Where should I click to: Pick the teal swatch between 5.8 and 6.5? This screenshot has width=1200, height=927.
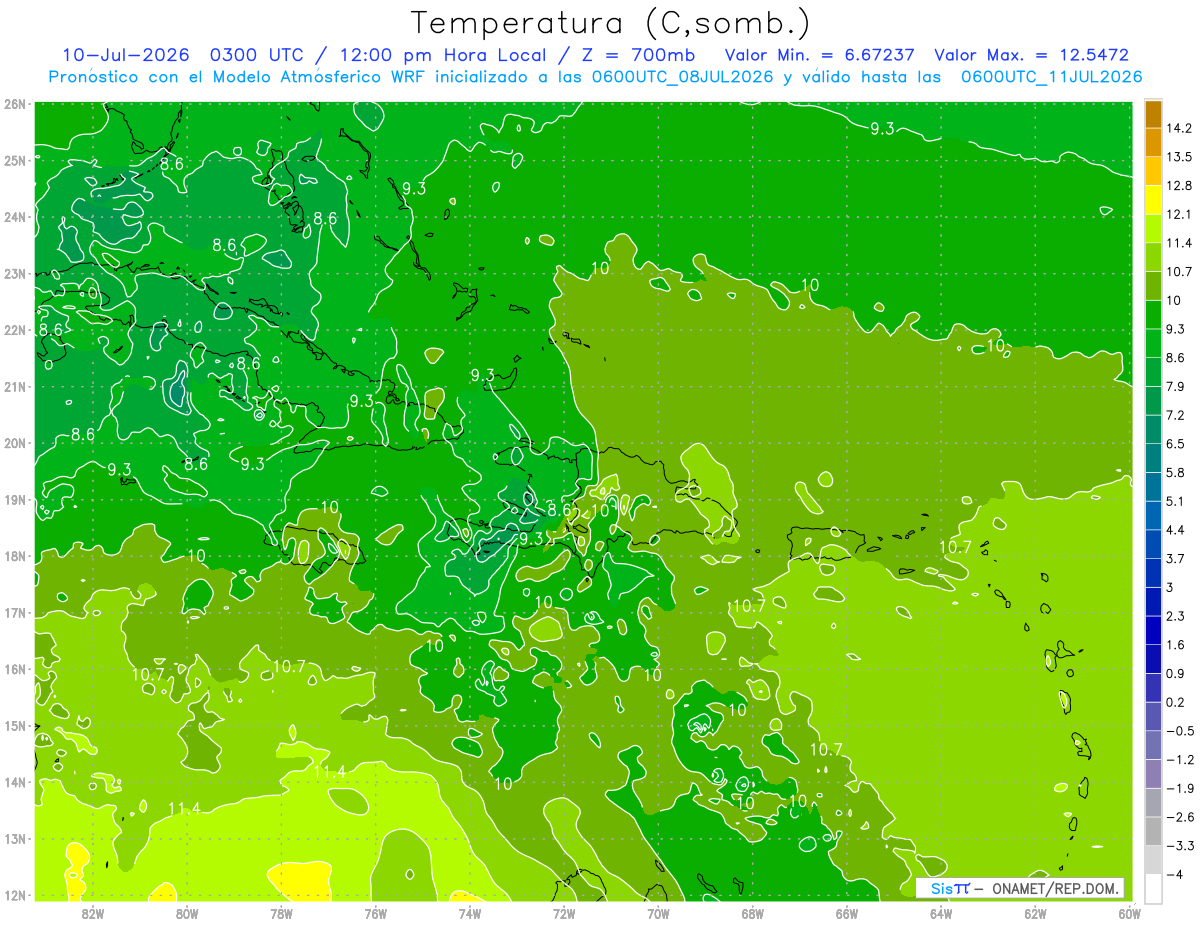(1153, 458)
